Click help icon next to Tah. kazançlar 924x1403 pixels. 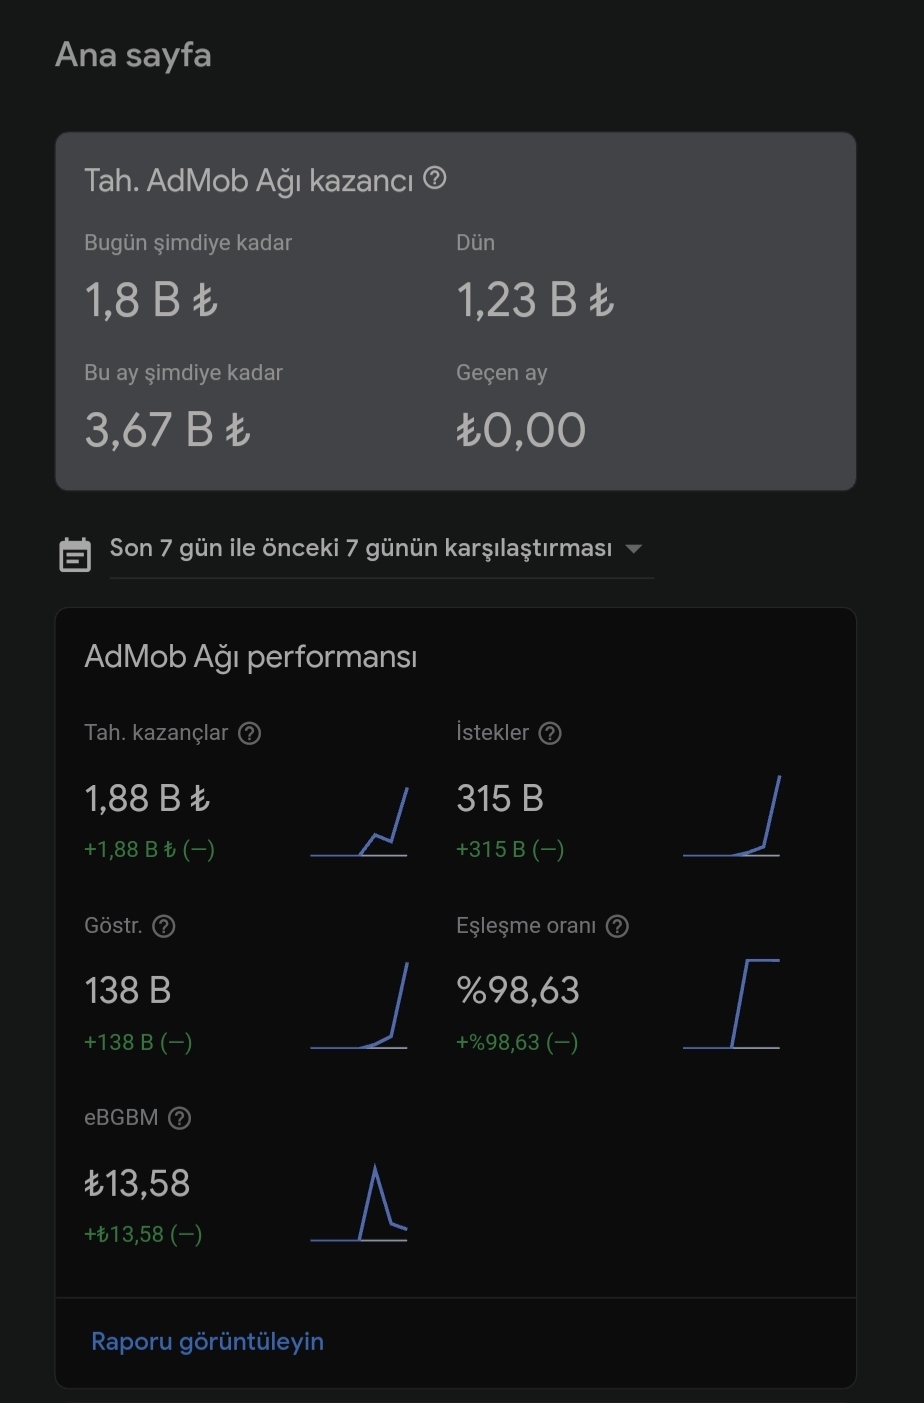250,733
